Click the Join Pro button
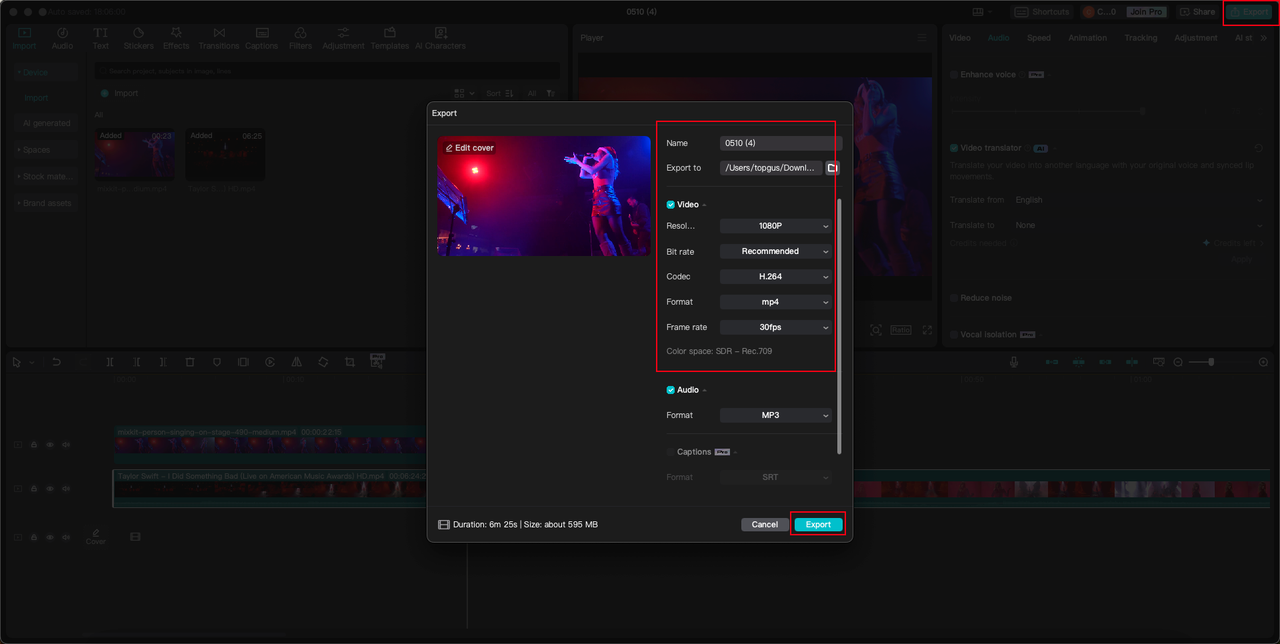The width and height of the screenshot is (1280, 644). pyautogui.click(x=1146, y=12)
